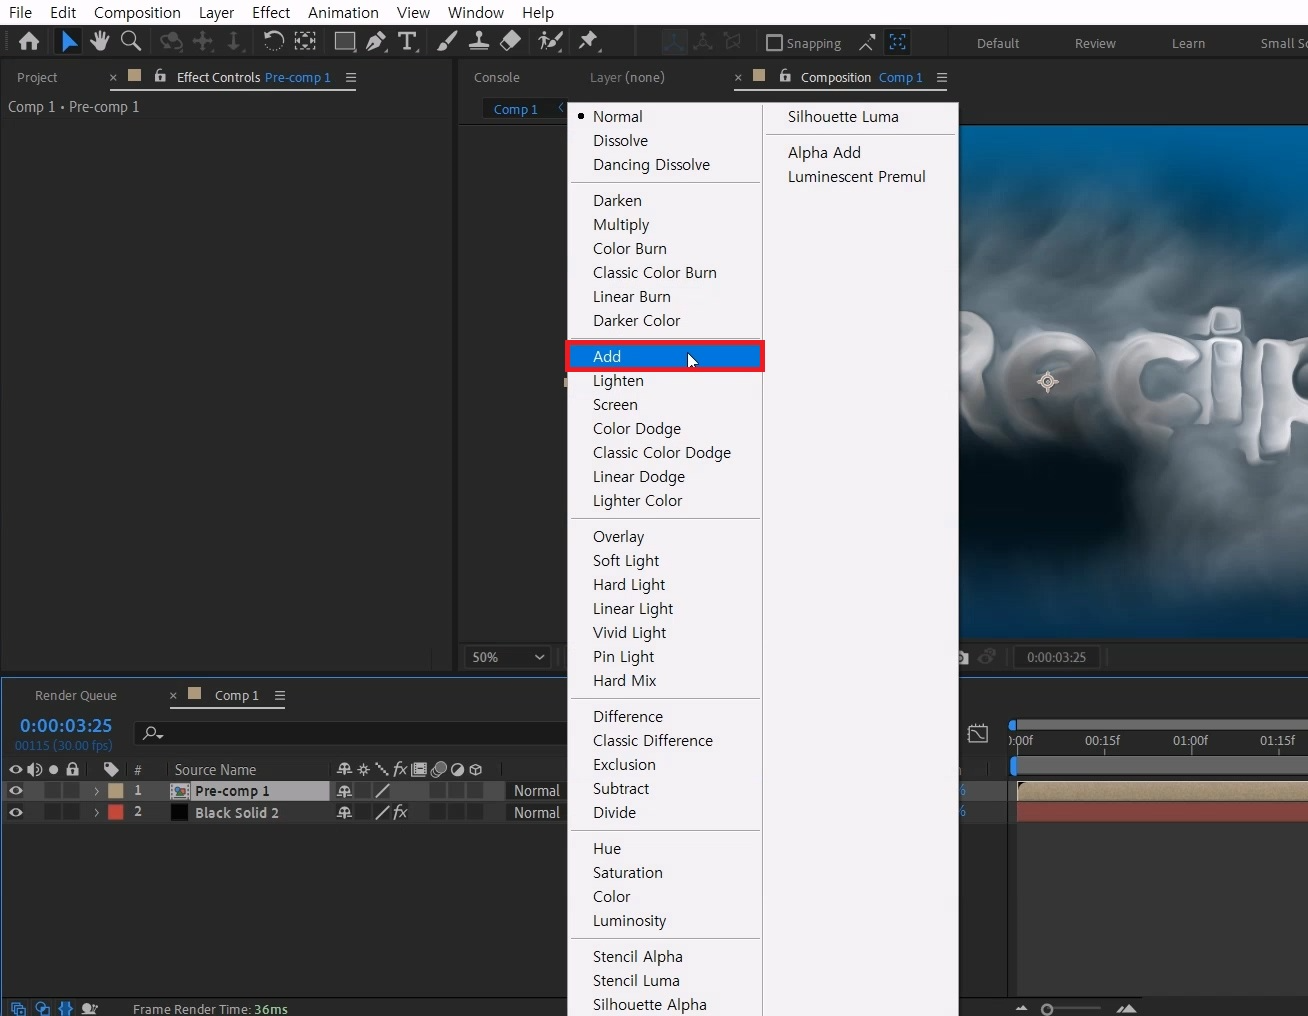This screenshot has width=1308, height=1016.
Task: Choose Overlay blending mode
Action: tap(665, 536)
